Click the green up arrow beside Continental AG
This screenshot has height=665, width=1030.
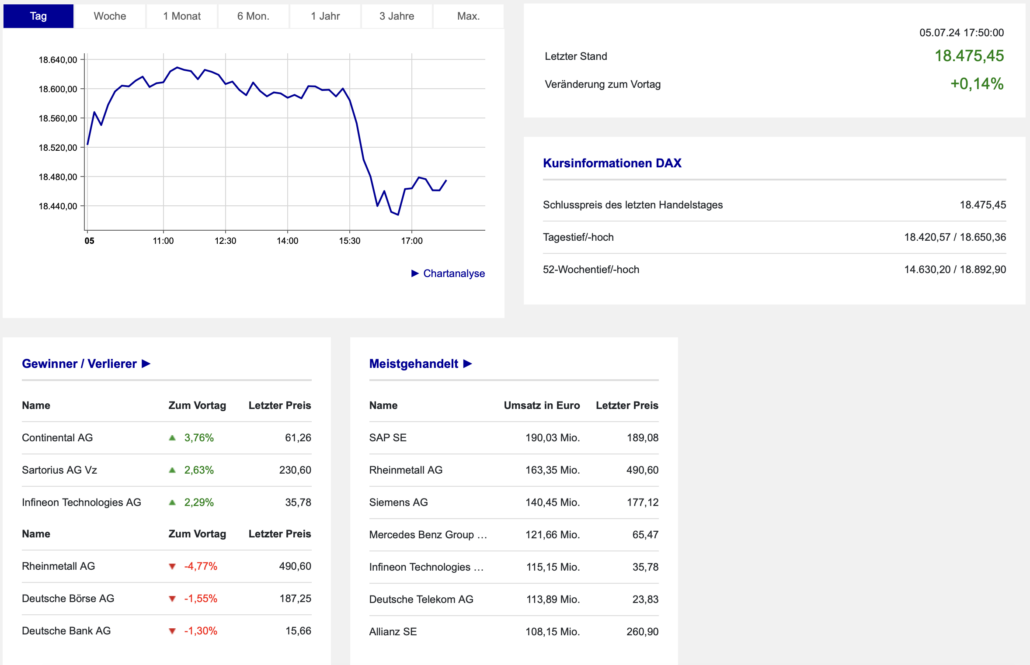click(x=172, y=438)
